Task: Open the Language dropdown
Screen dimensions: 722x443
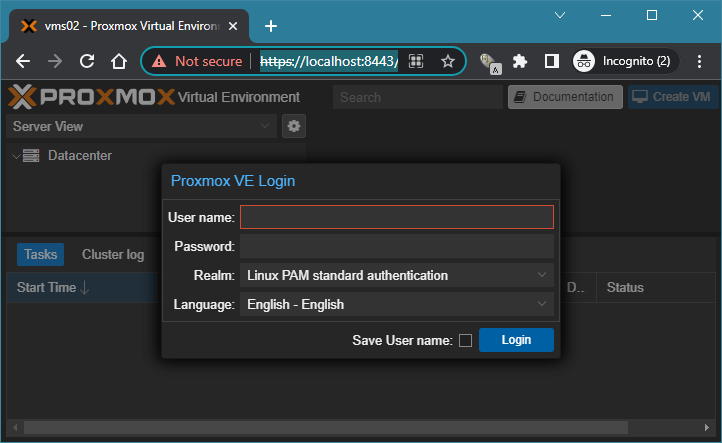Action: click(396, 304)
